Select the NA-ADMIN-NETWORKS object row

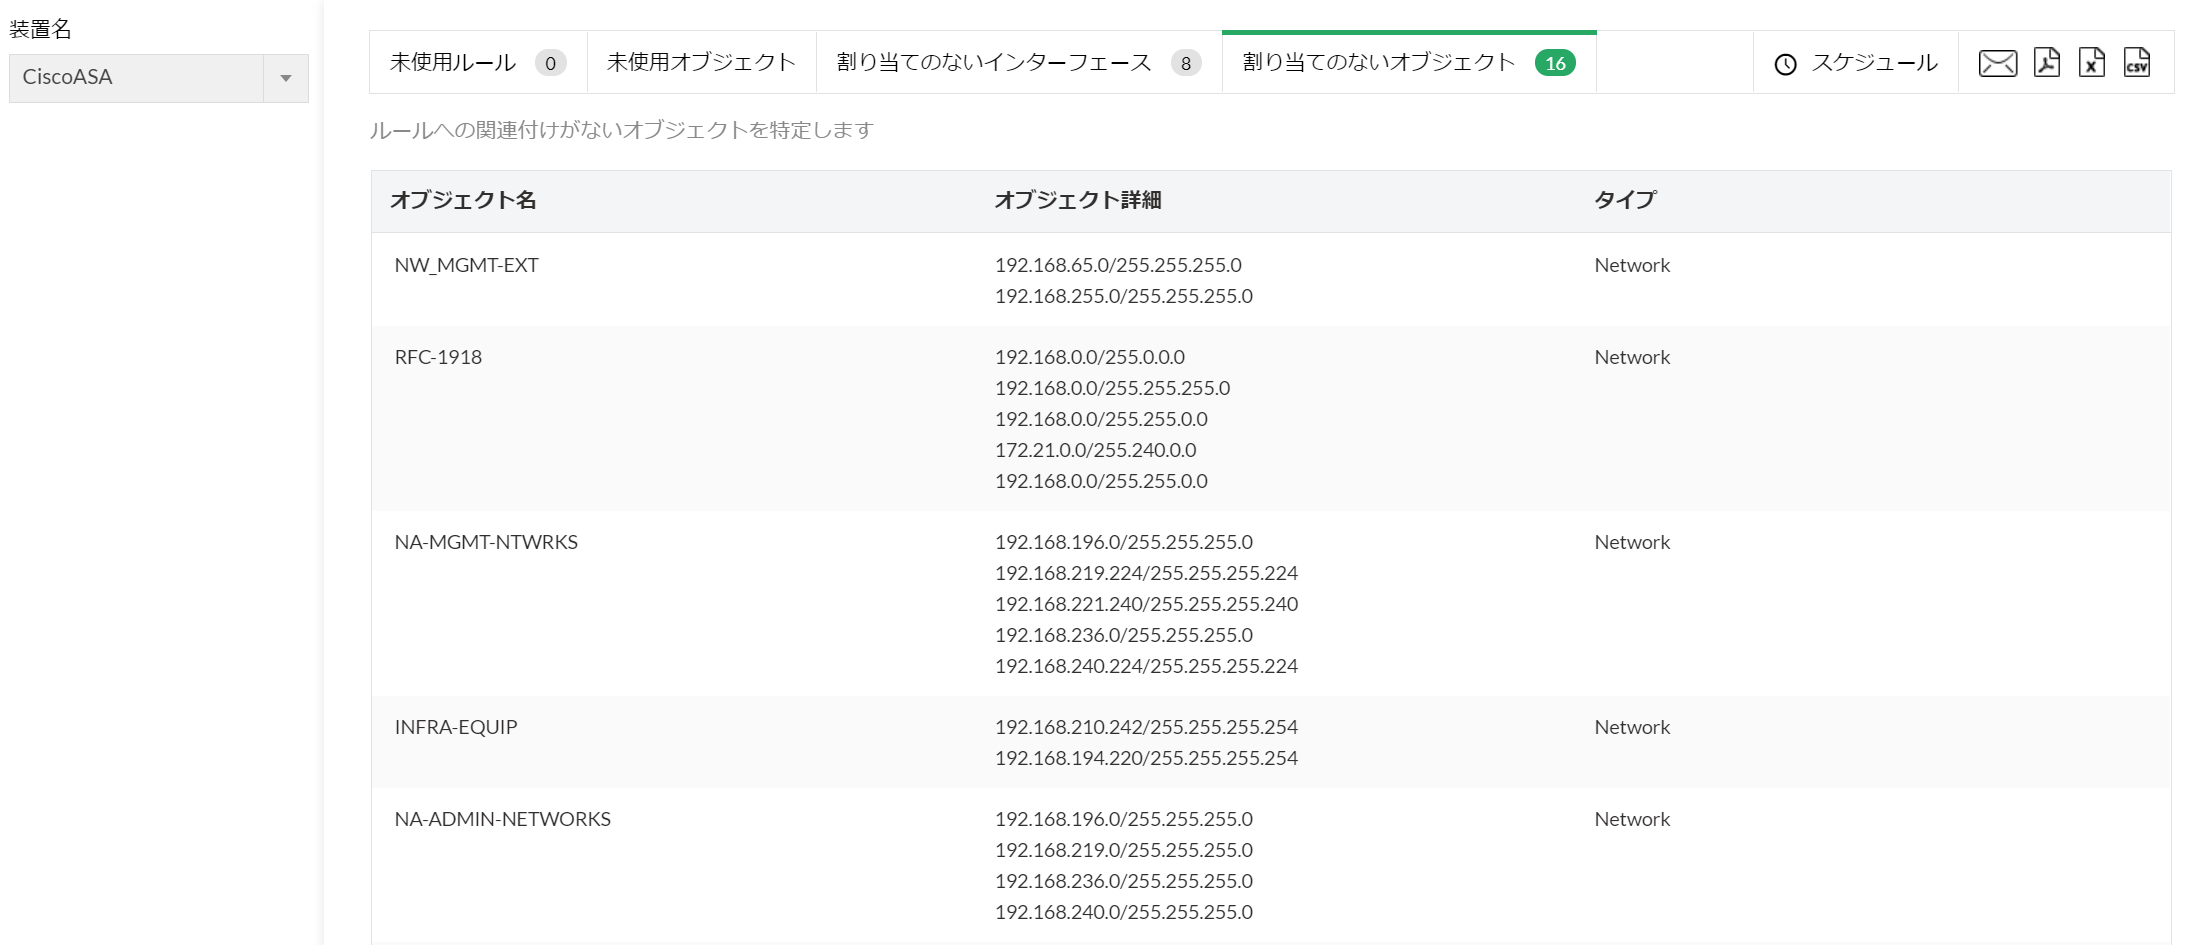click(502, 819)
